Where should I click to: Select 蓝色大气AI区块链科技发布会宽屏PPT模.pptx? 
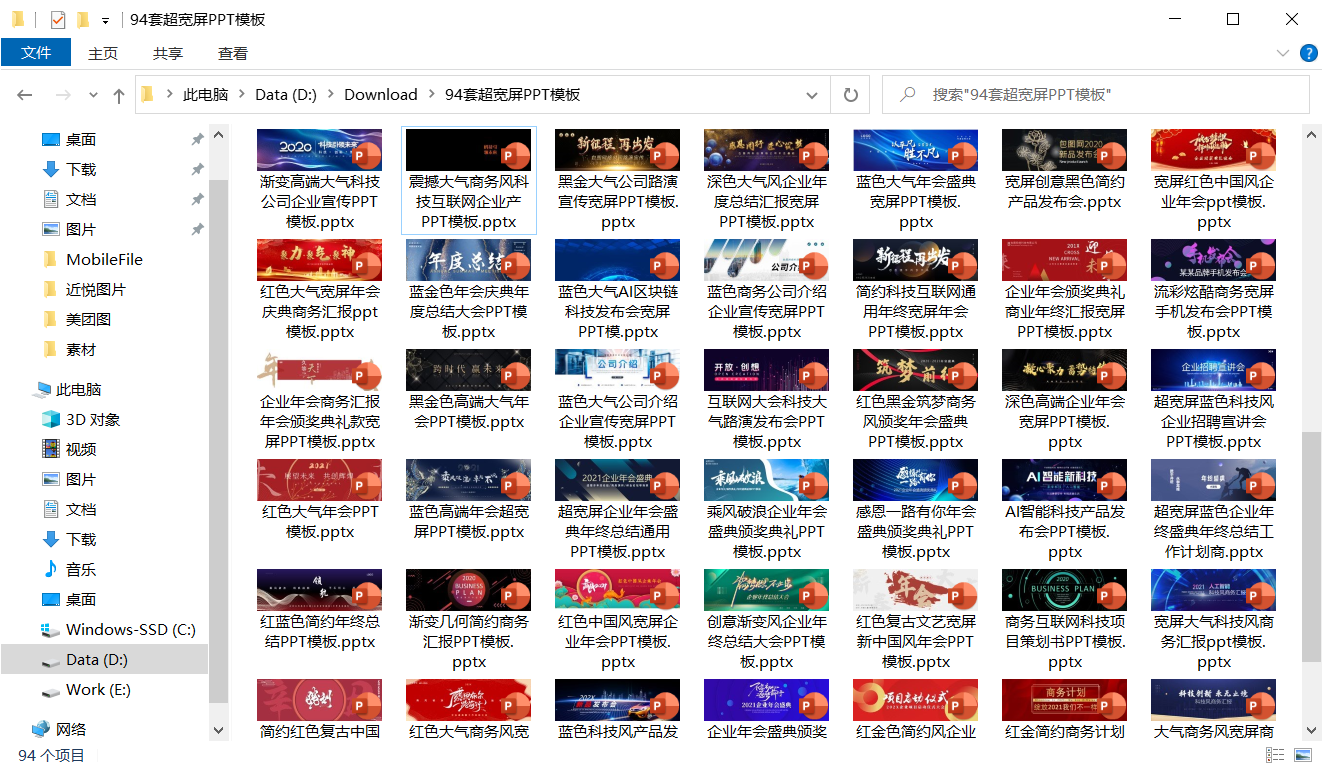pyautogui.click(x=618, y=290)
